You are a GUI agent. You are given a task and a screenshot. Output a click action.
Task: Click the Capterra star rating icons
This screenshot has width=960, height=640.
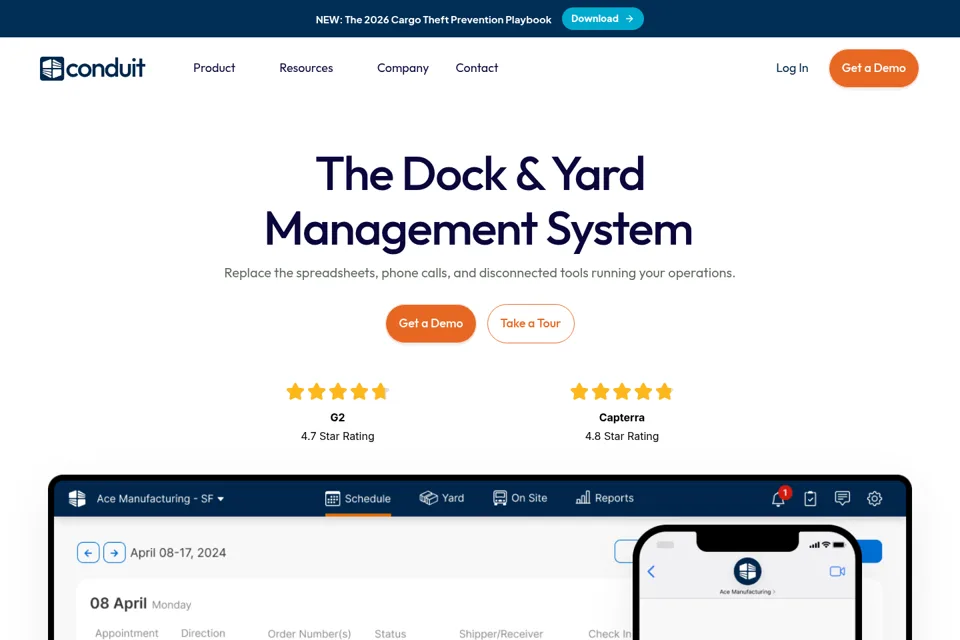tap(621, 391)
